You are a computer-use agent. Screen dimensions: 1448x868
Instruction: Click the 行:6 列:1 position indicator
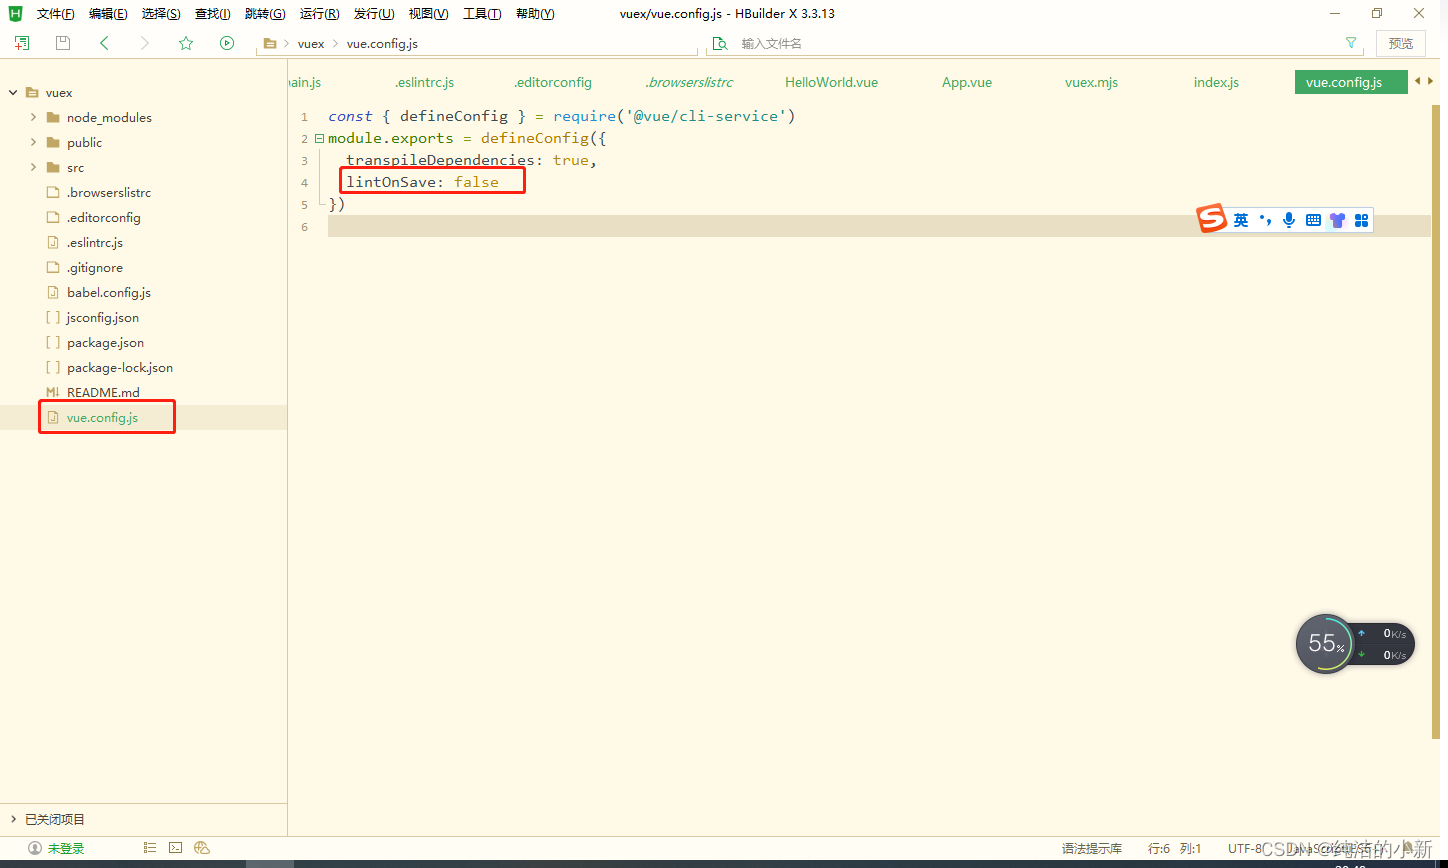pos(1175,848)
